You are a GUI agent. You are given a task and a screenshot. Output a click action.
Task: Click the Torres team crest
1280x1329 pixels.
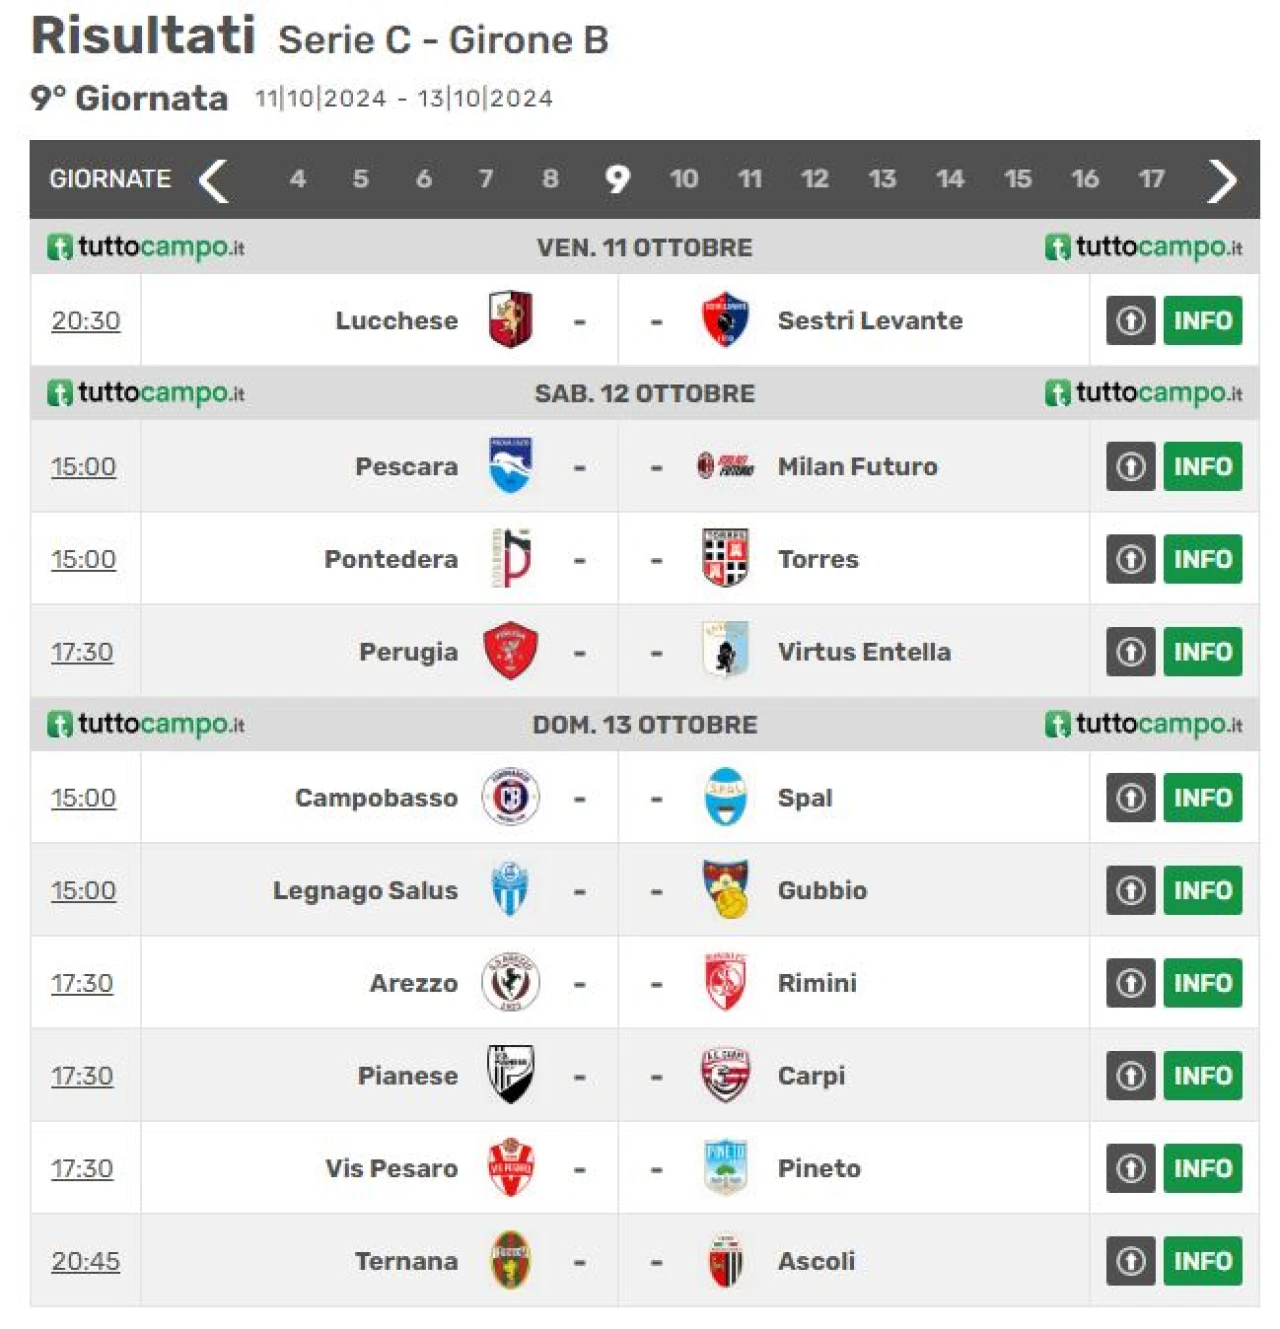point(725,558)
